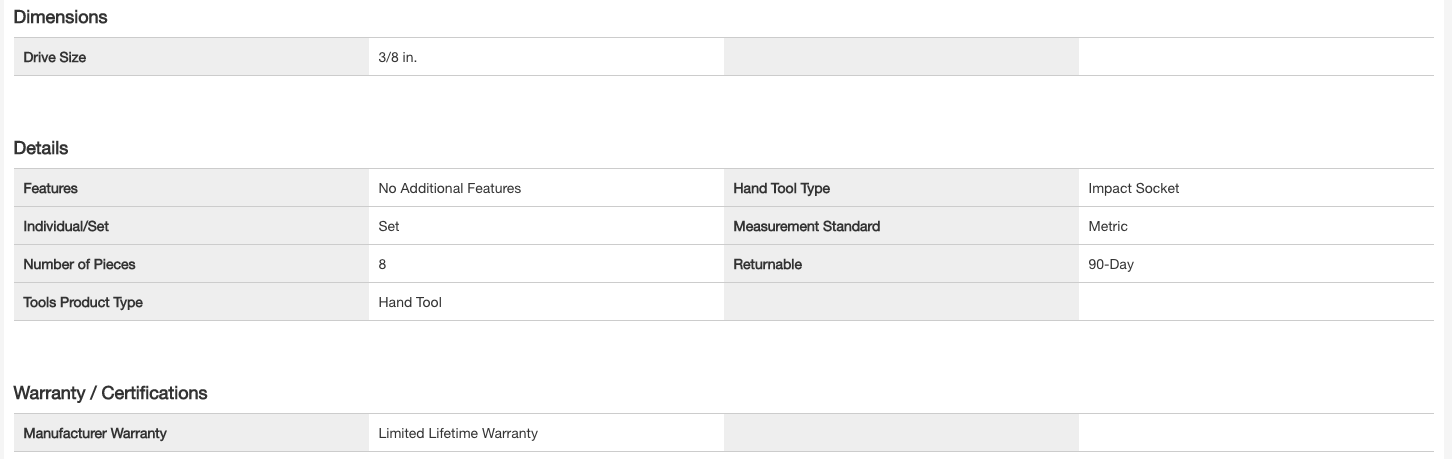1452x459 pixels.
Task: Click the "Hand Tool" product type value
Action: pos(410,302)
